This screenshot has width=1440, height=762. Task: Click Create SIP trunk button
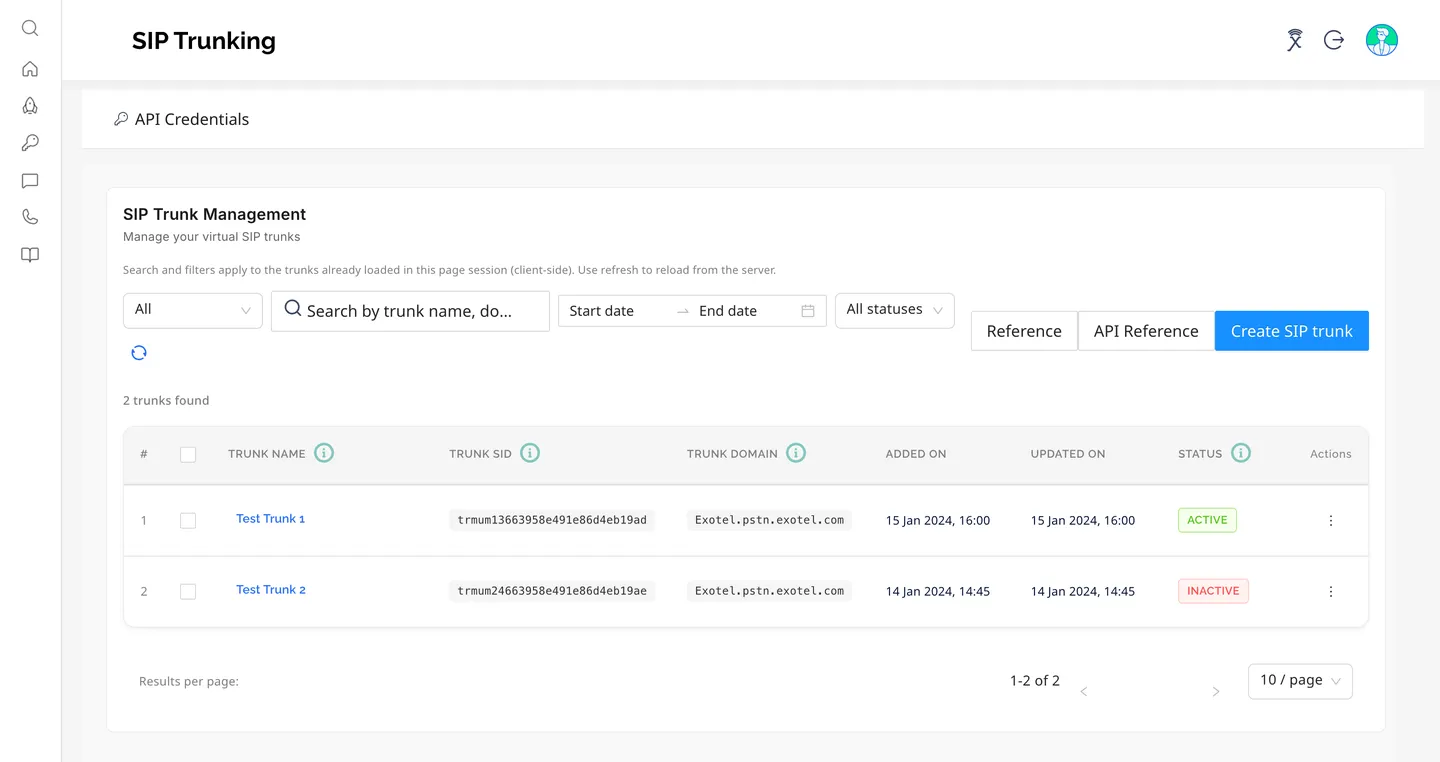point(1292,331)
